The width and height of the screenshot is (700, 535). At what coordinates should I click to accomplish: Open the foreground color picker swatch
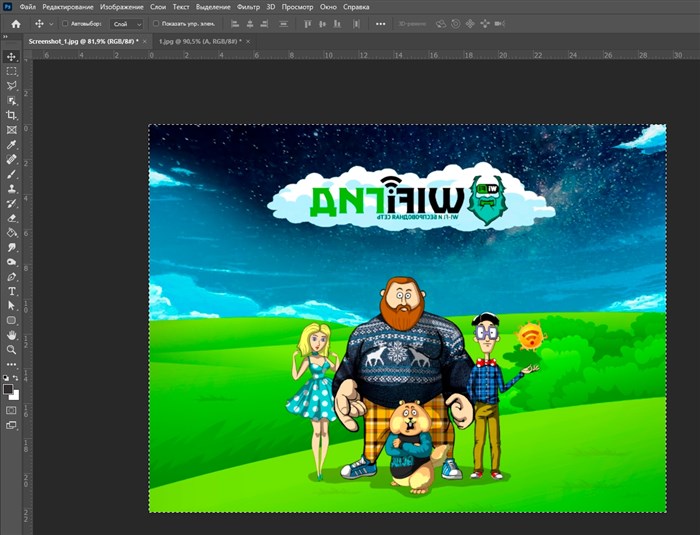coord(8,389)
